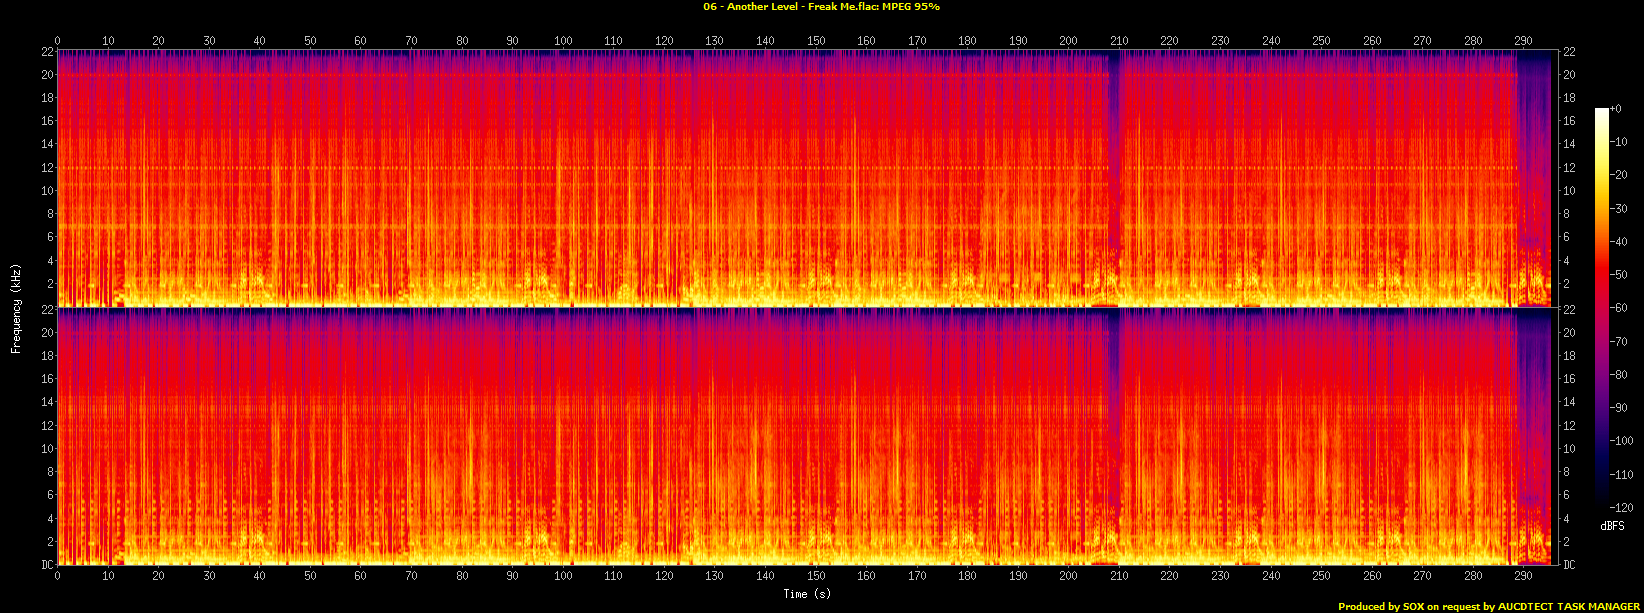Click the "-30" value on the dBFS scale

coord(1620,209)
